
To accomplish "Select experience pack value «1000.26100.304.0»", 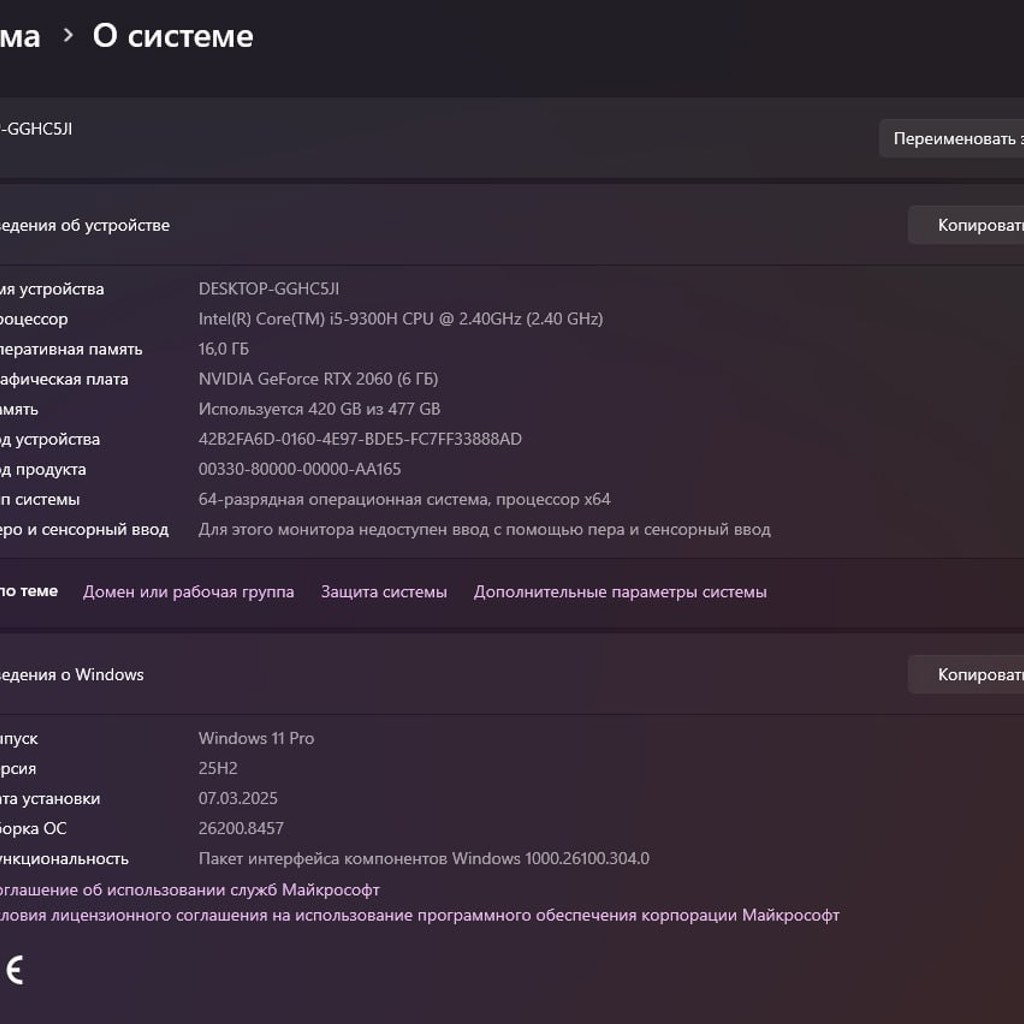I will 424,858.
